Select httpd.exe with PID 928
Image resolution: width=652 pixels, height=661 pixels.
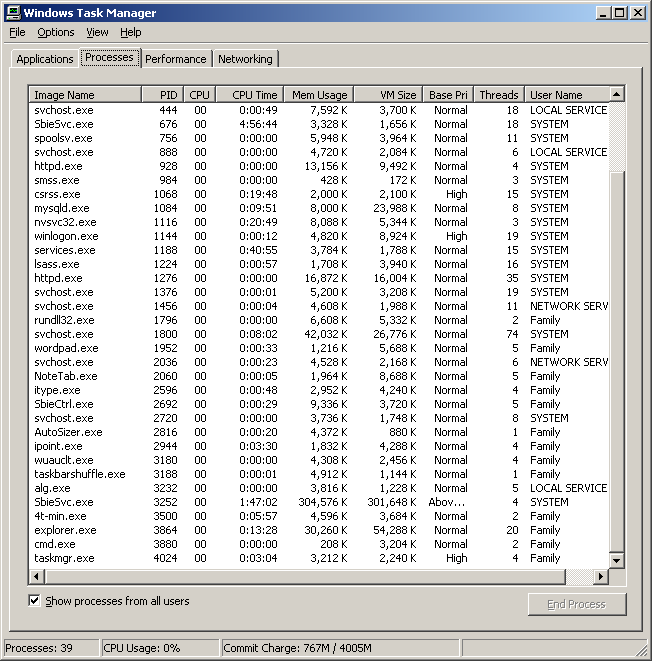(319, 166)
